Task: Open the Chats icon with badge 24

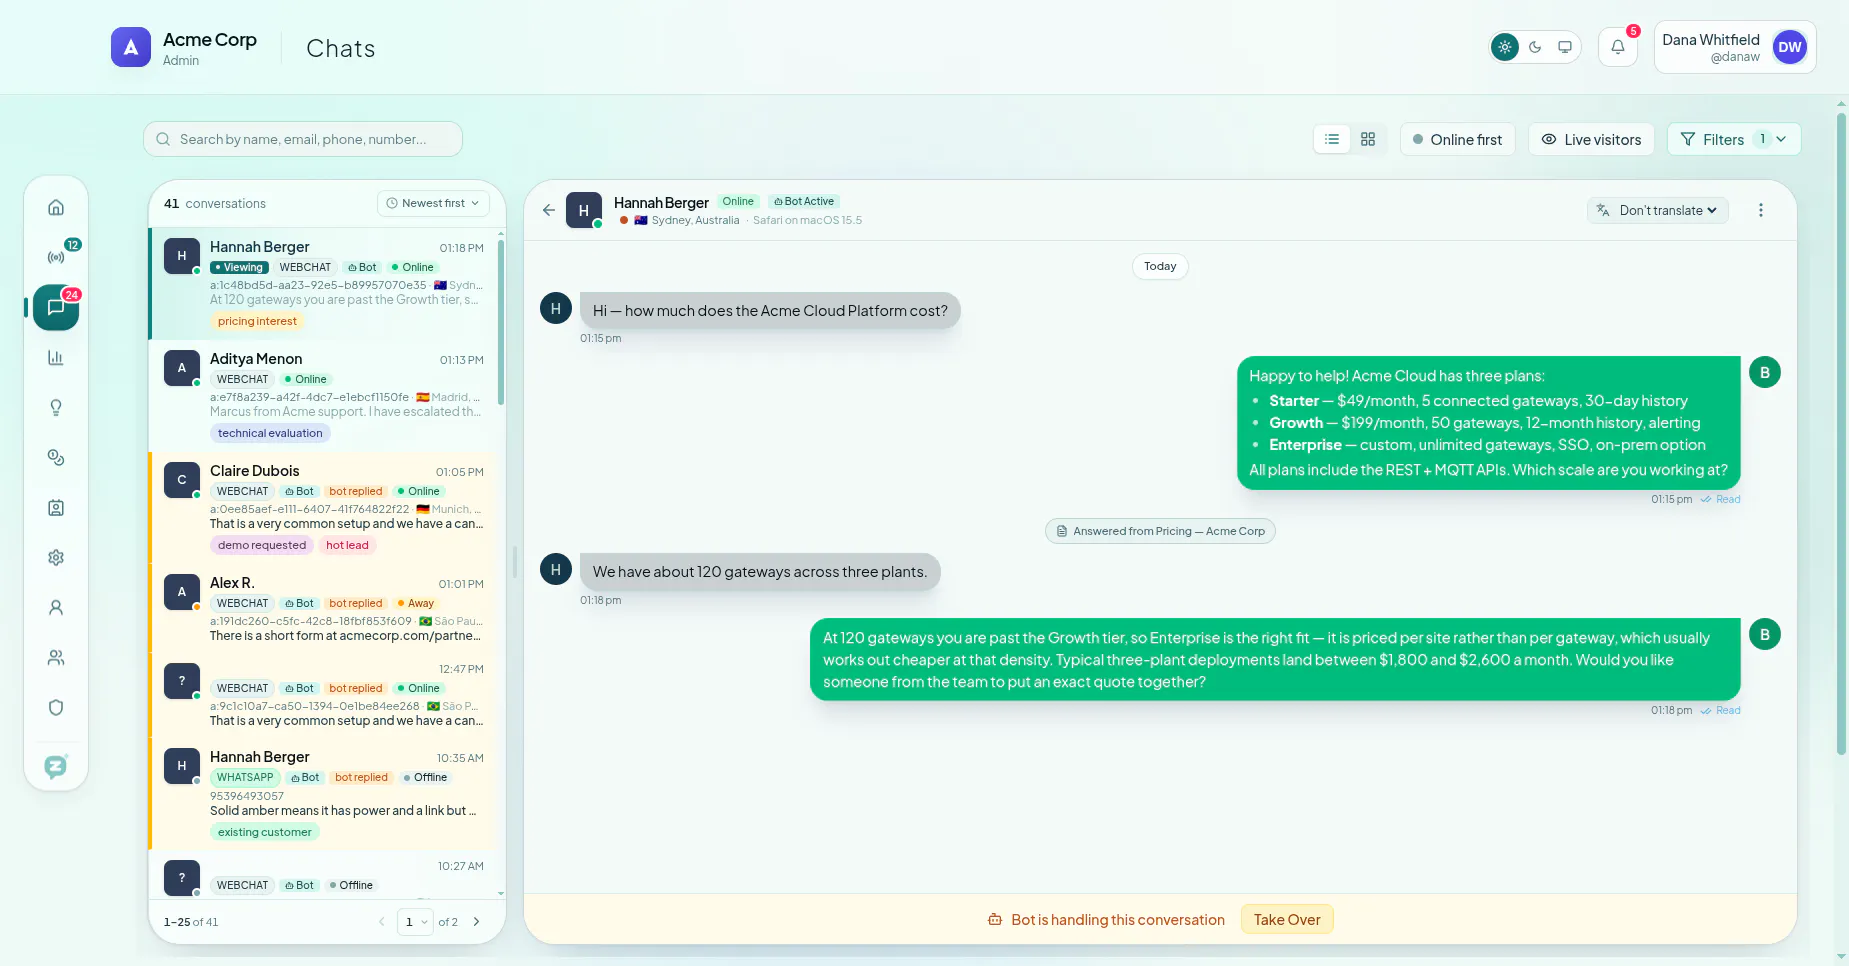Action: [x=56, y=307]
